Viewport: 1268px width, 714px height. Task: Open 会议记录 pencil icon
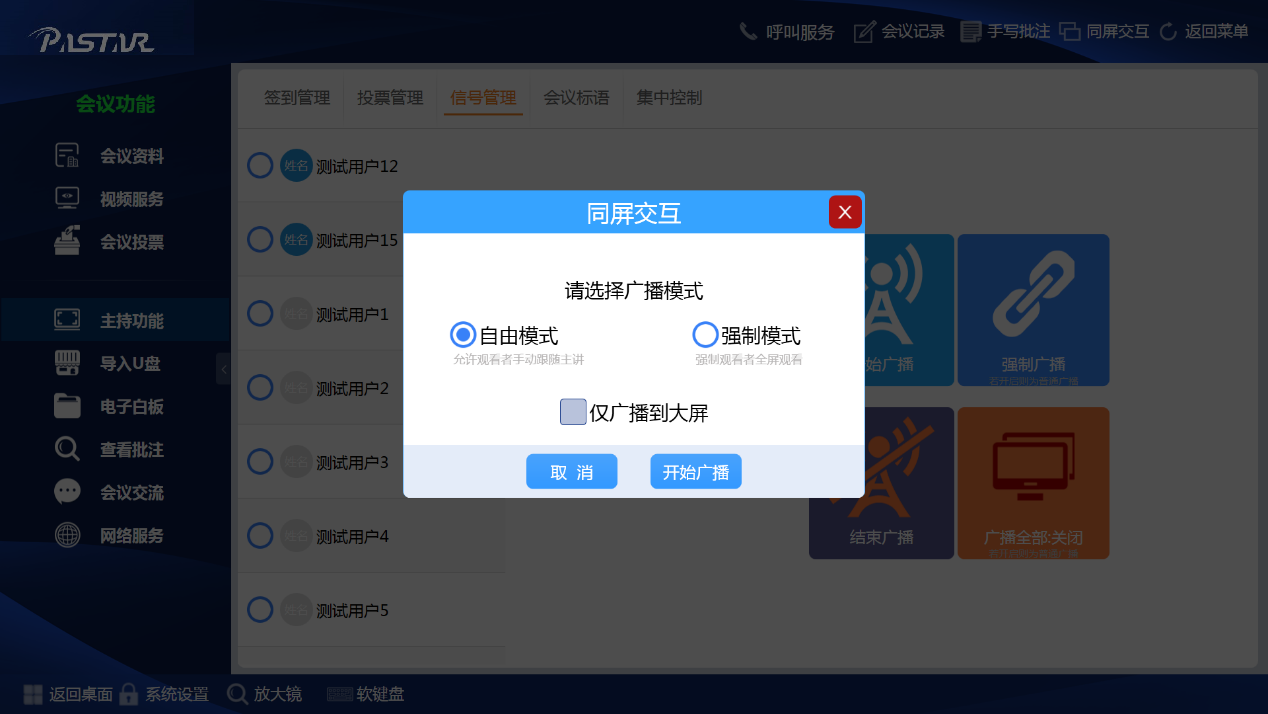(864, 32)
